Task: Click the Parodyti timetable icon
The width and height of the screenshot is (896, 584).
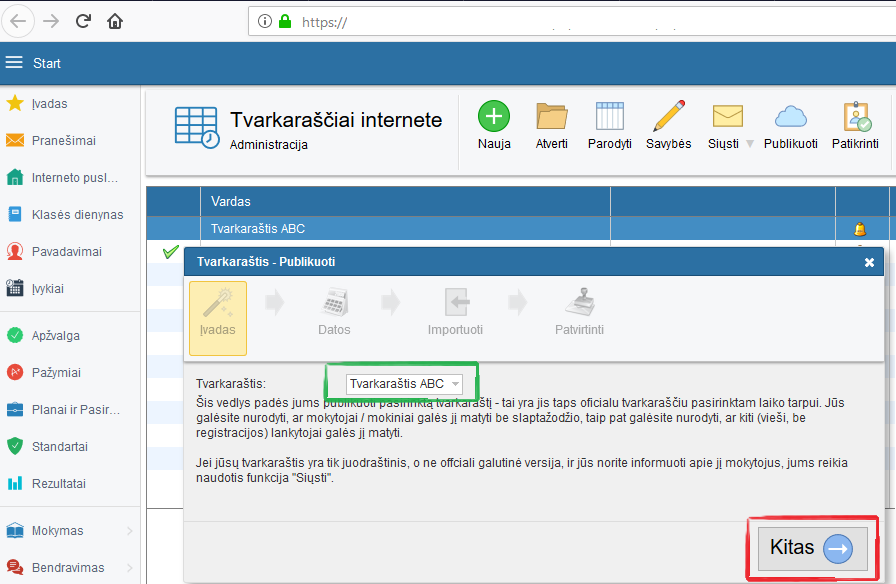Action: [609, 117]
